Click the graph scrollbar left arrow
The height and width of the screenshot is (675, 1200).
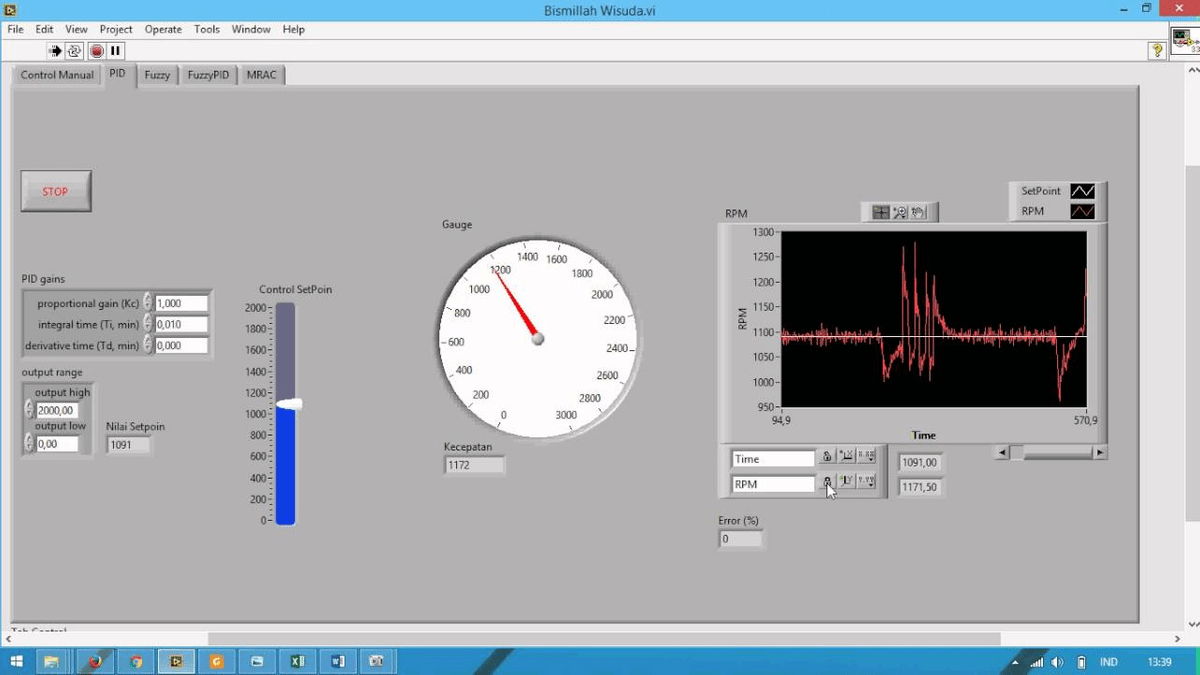point(1002,453)
